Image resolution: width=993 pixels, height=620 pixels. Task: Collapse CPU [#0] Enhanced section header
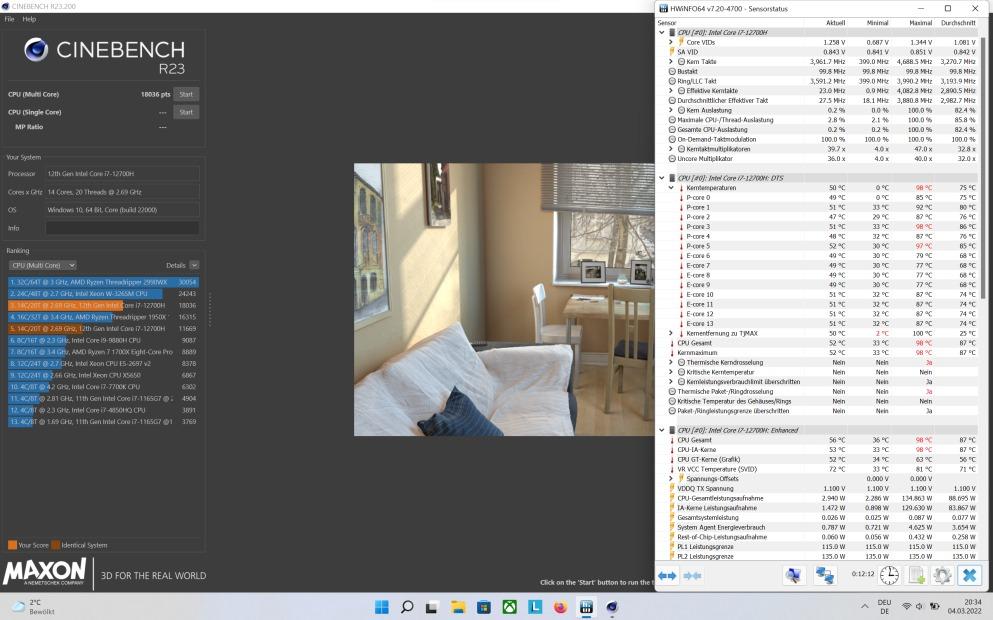point(662,430)
